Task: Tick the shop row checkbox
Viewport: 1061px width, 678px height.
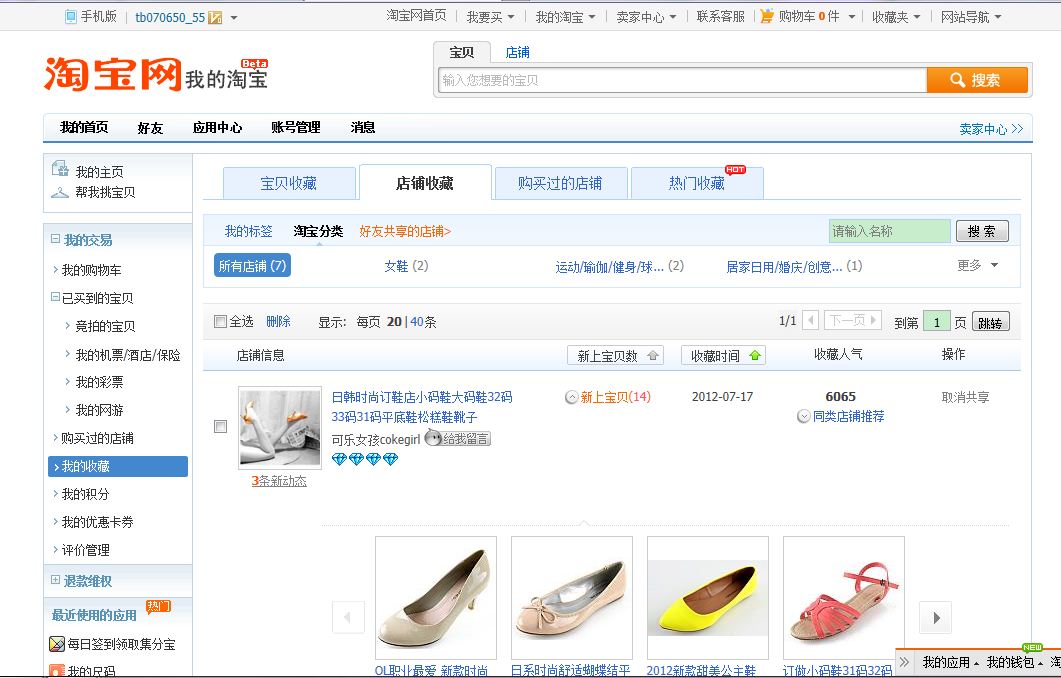Action: 219,426
